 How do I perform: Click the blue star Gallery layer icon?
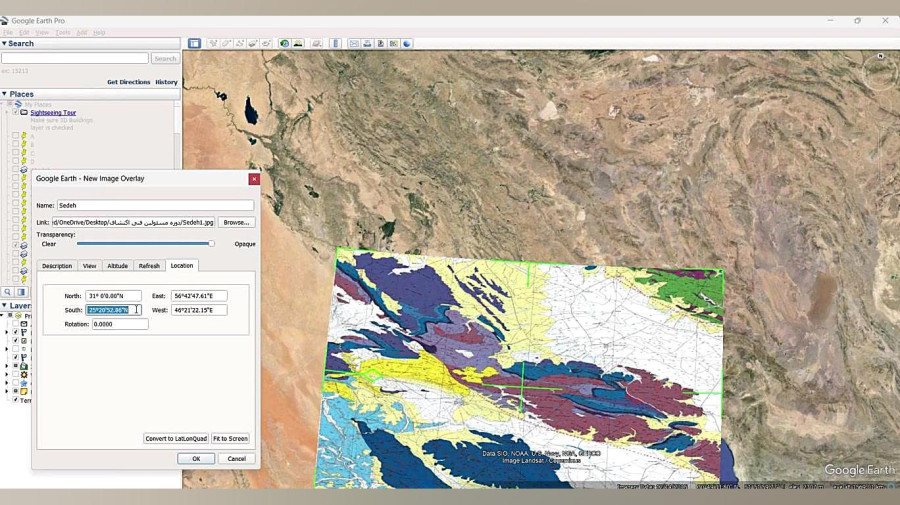pos(24,383)
